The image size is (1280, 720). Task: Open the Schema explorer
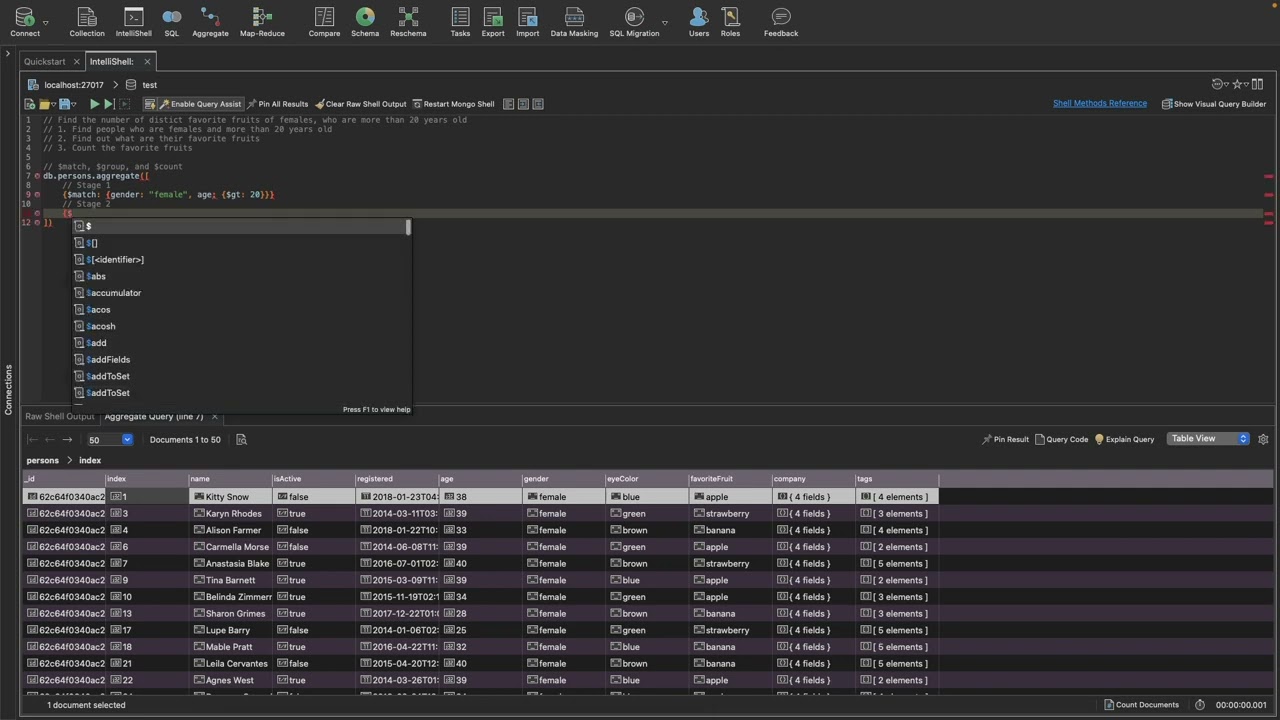point(365,21)
